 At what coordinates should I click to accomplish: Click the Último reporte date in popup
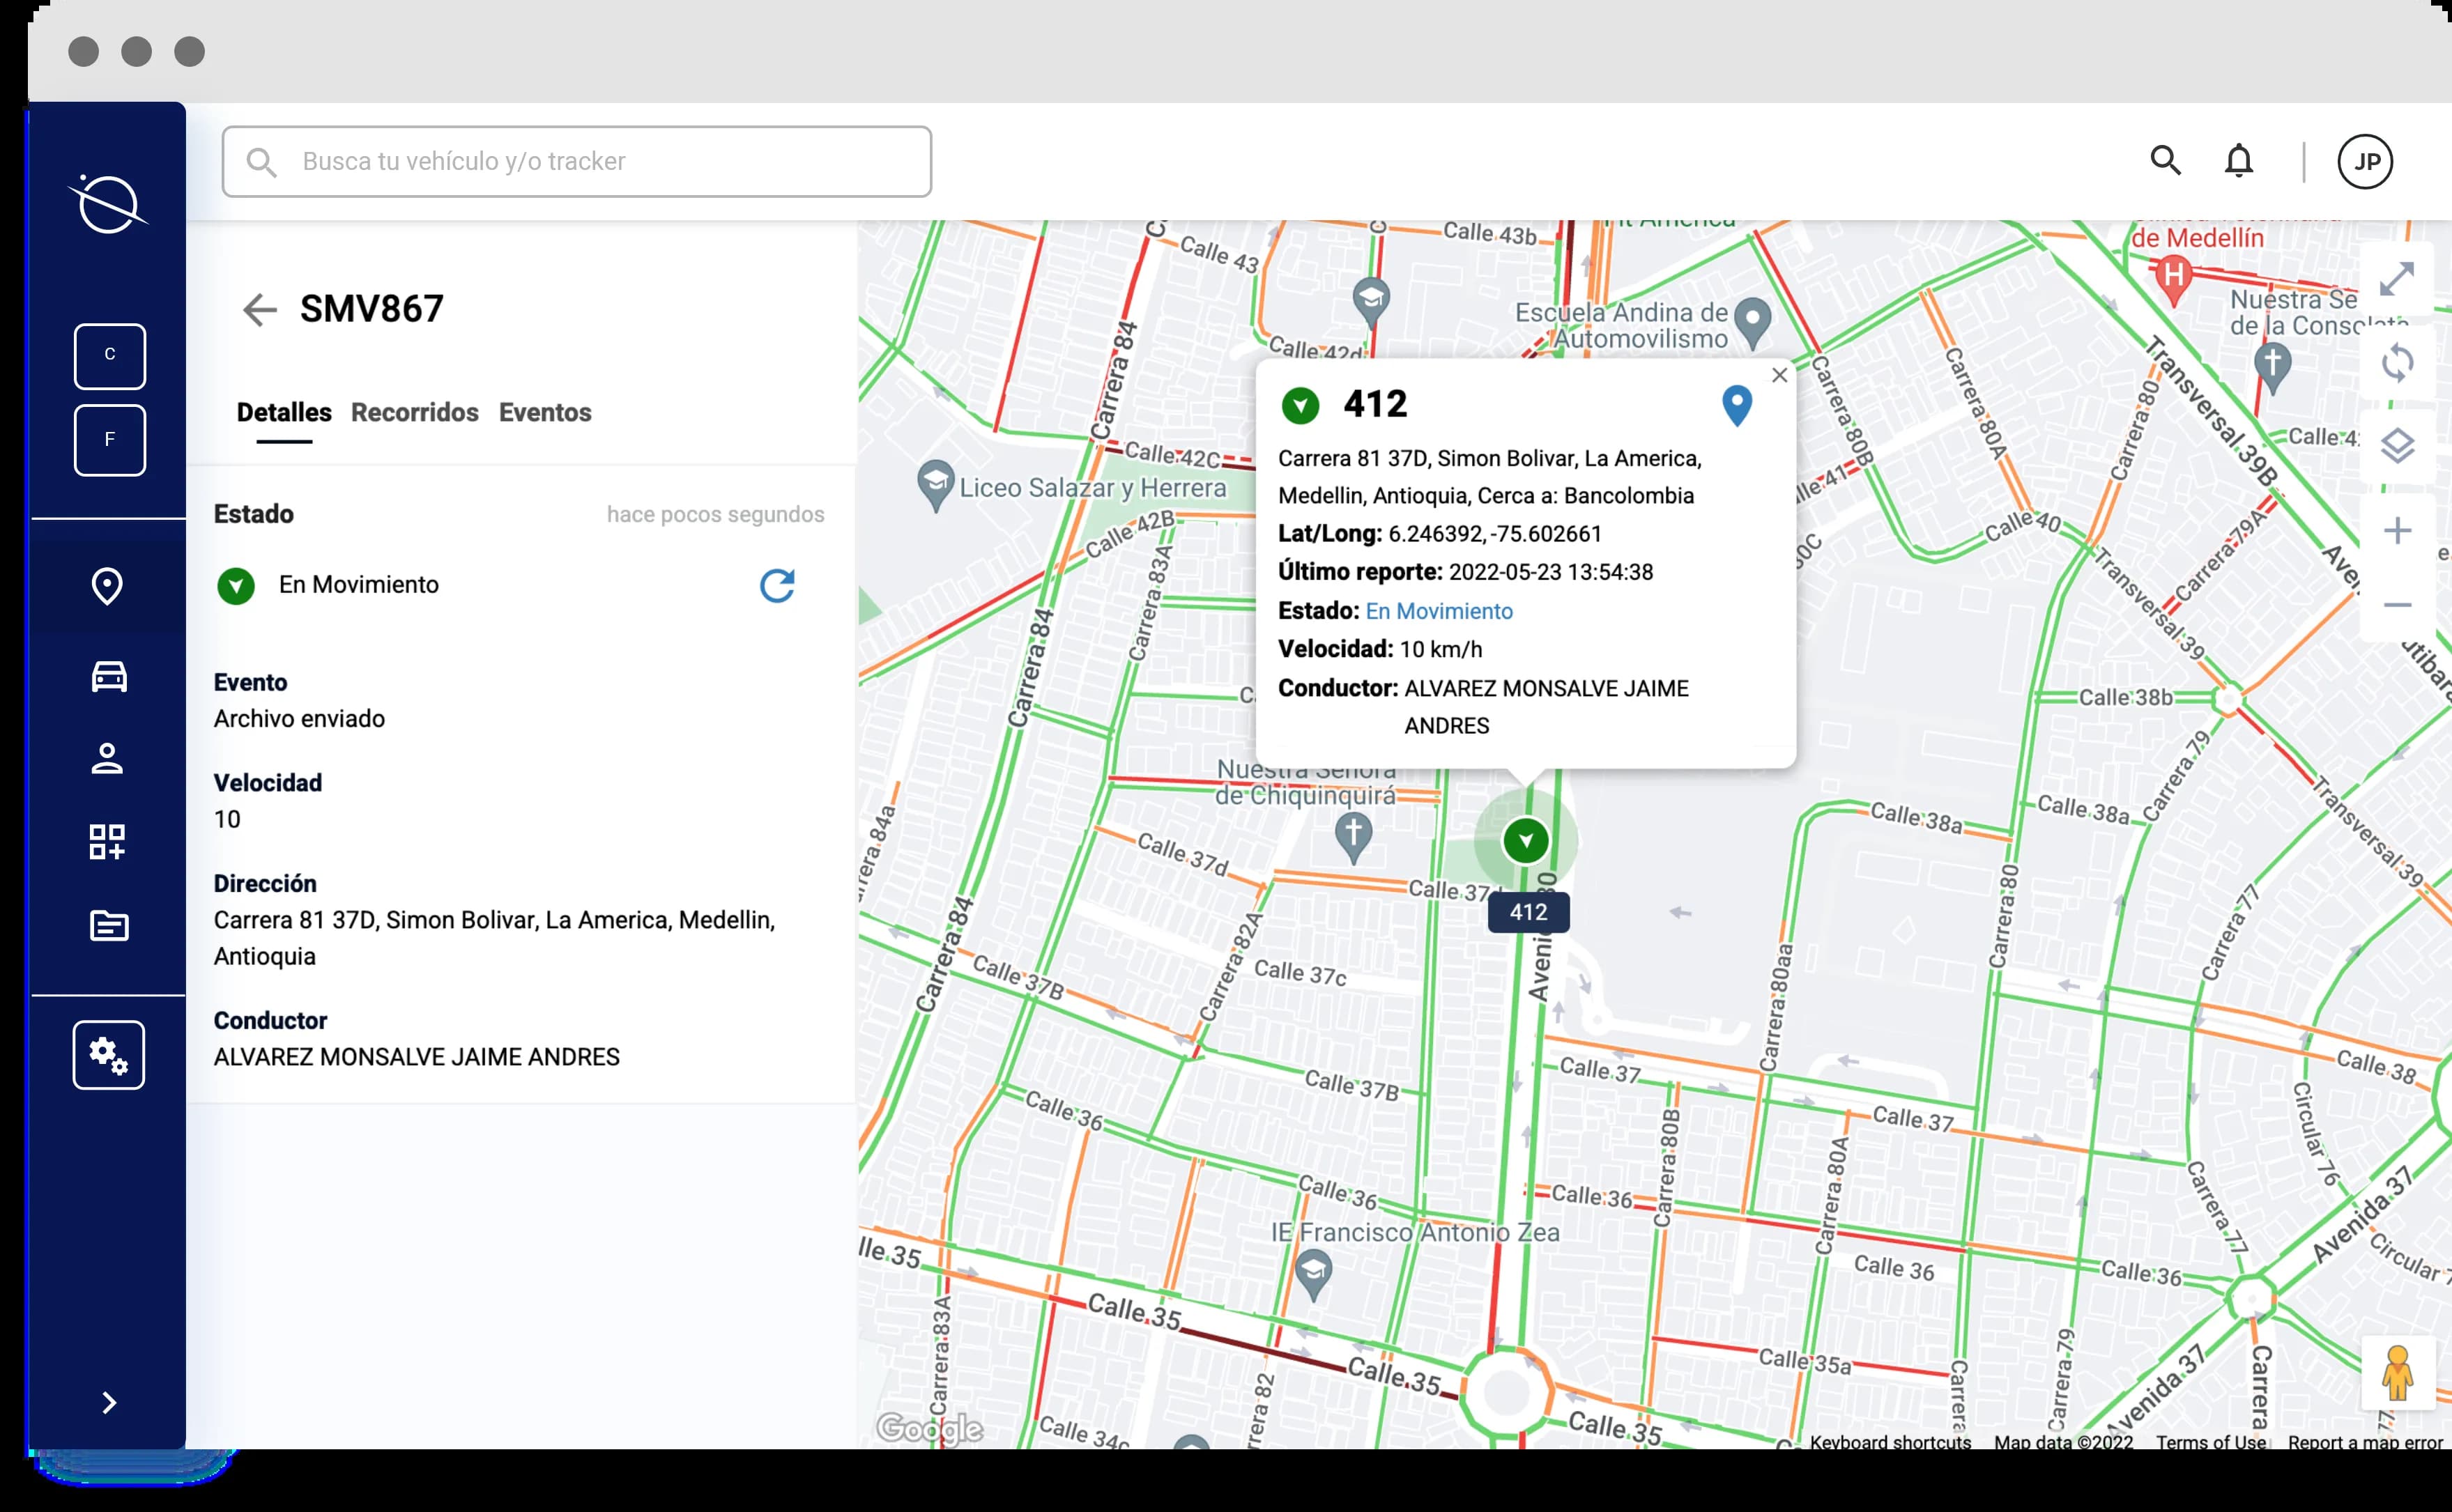[x=1550, y=572]
